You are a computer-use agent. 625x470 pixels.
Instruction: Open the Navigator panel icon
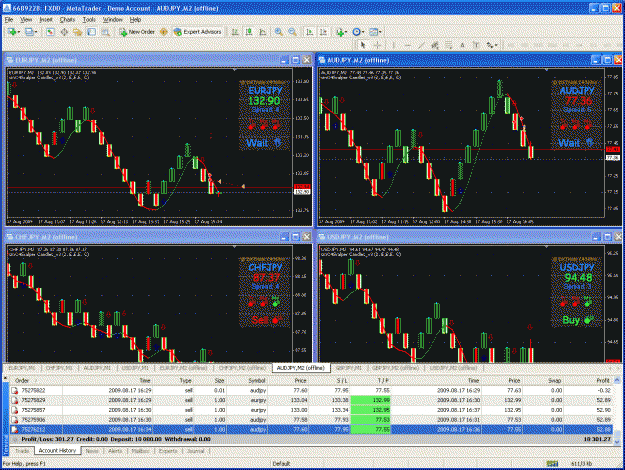77,32
